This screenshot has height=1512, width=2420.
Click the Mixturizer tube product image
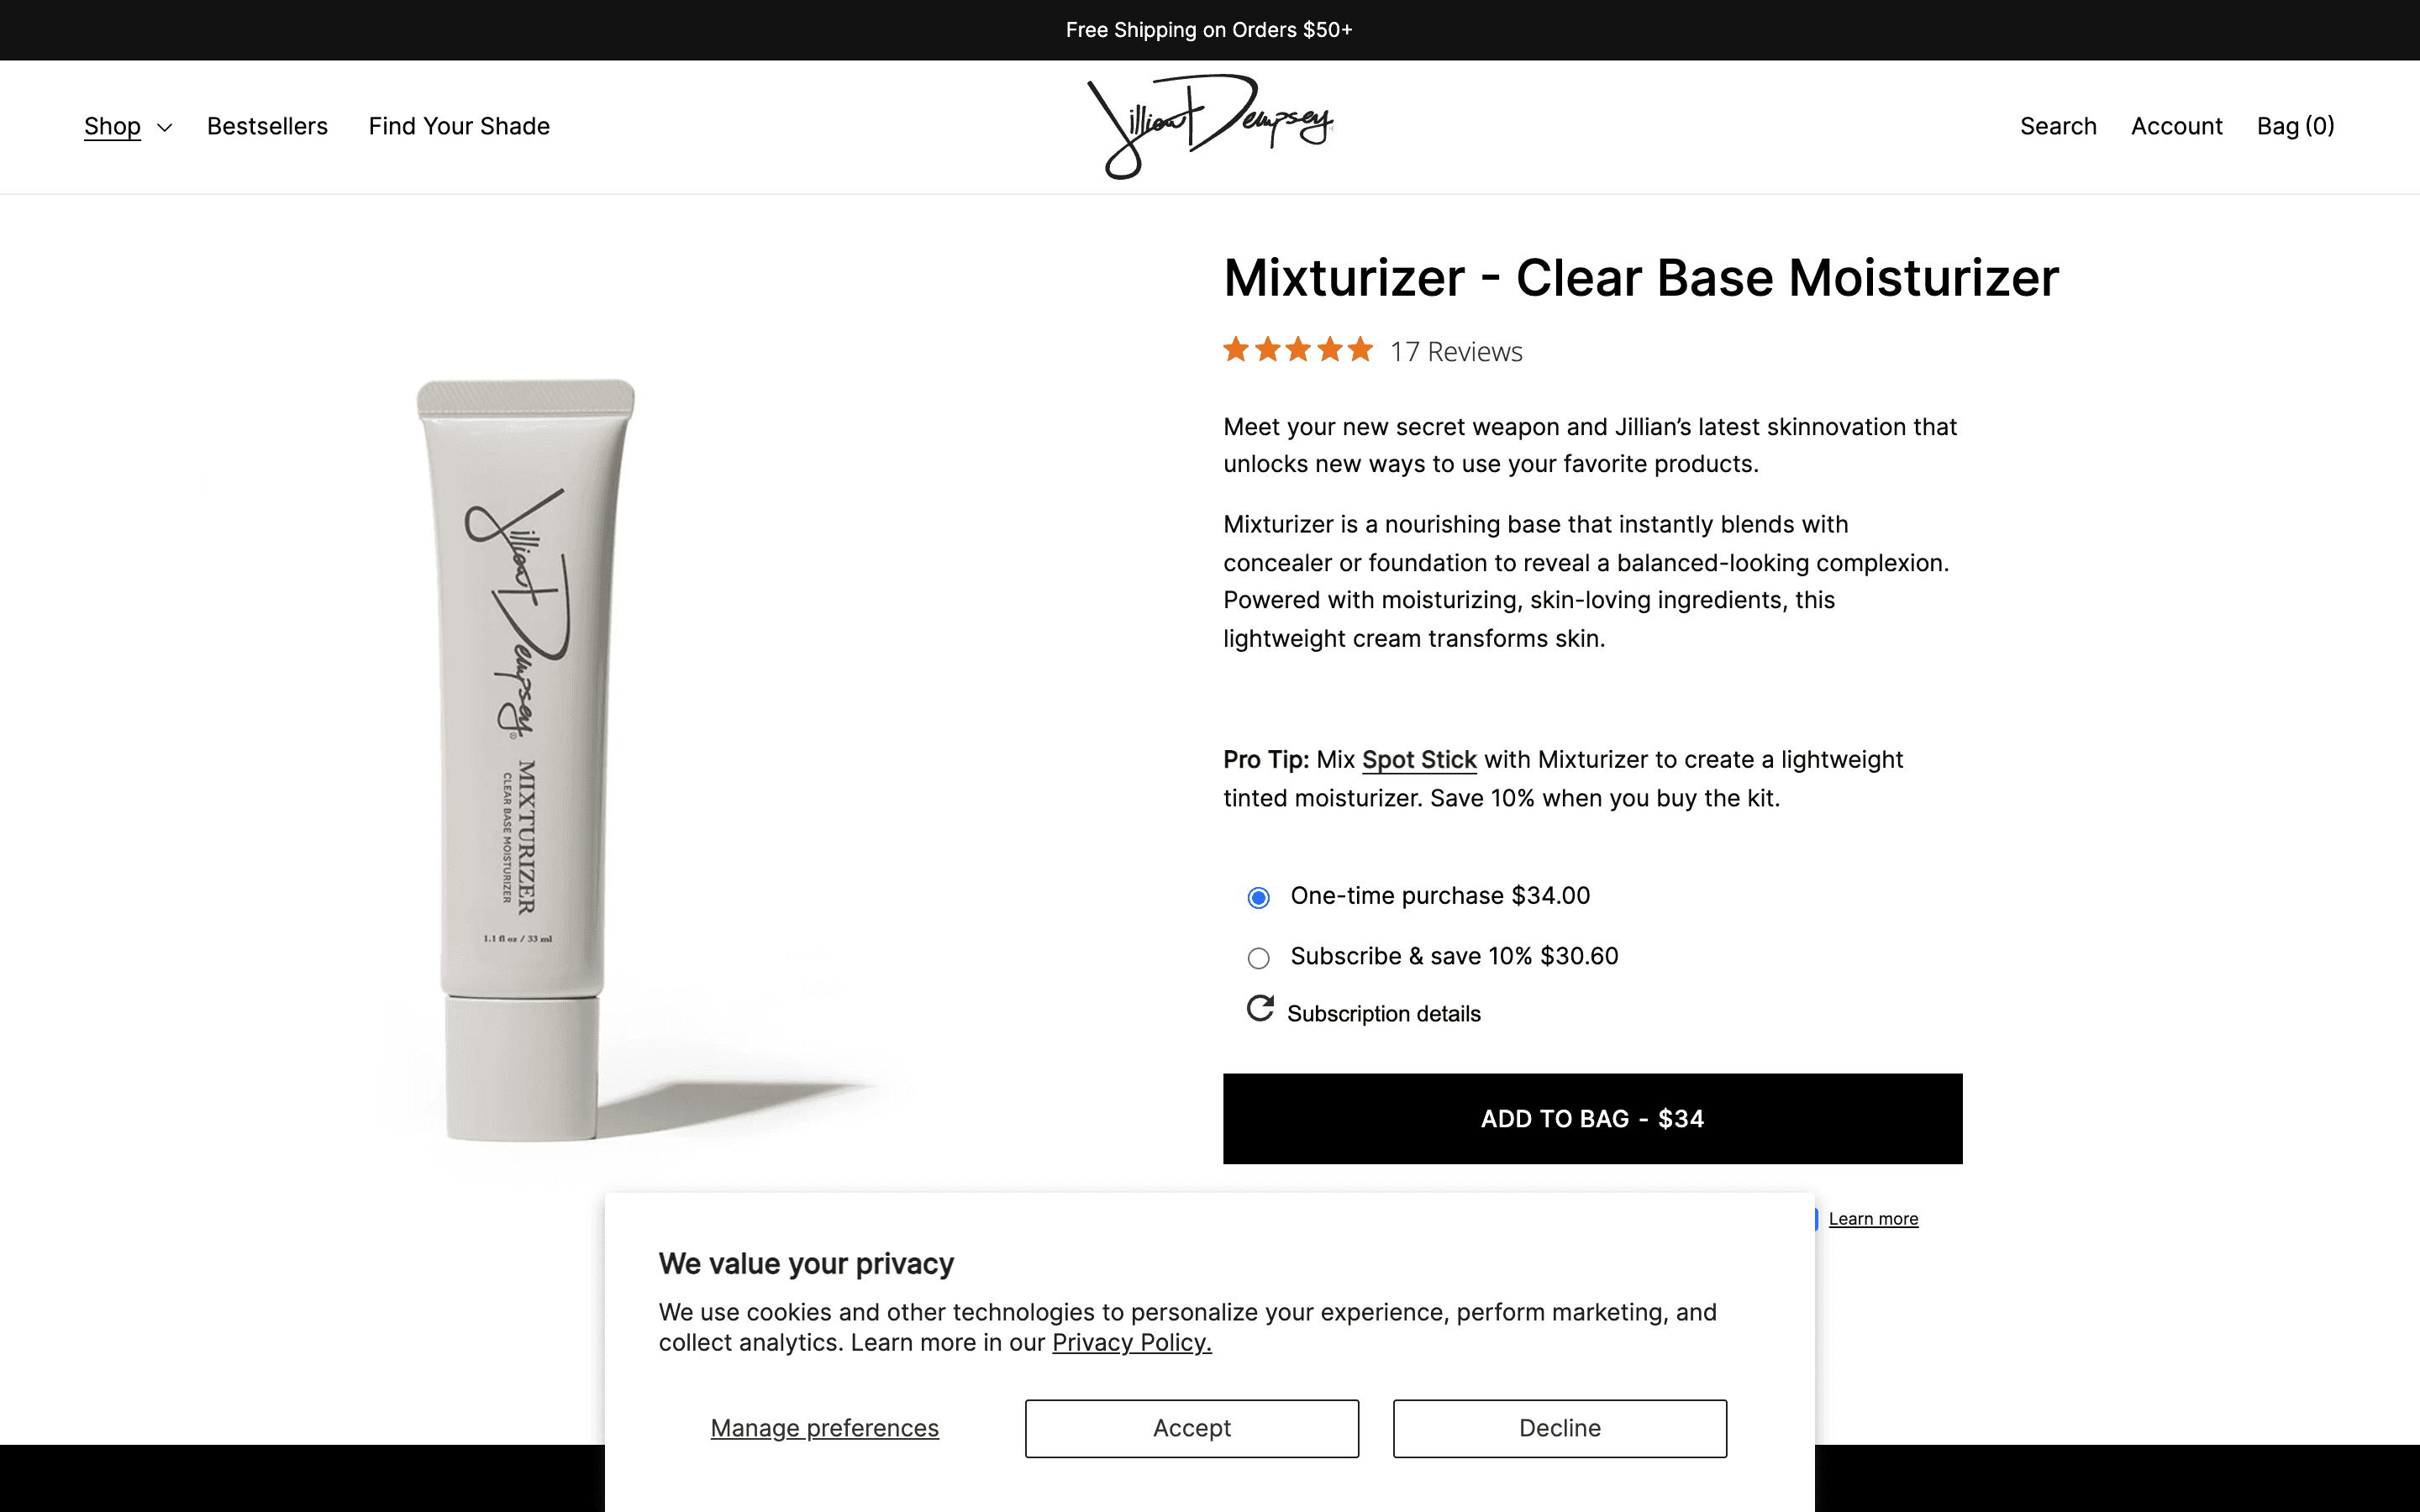pyautogui.click(x=524, y=760)
